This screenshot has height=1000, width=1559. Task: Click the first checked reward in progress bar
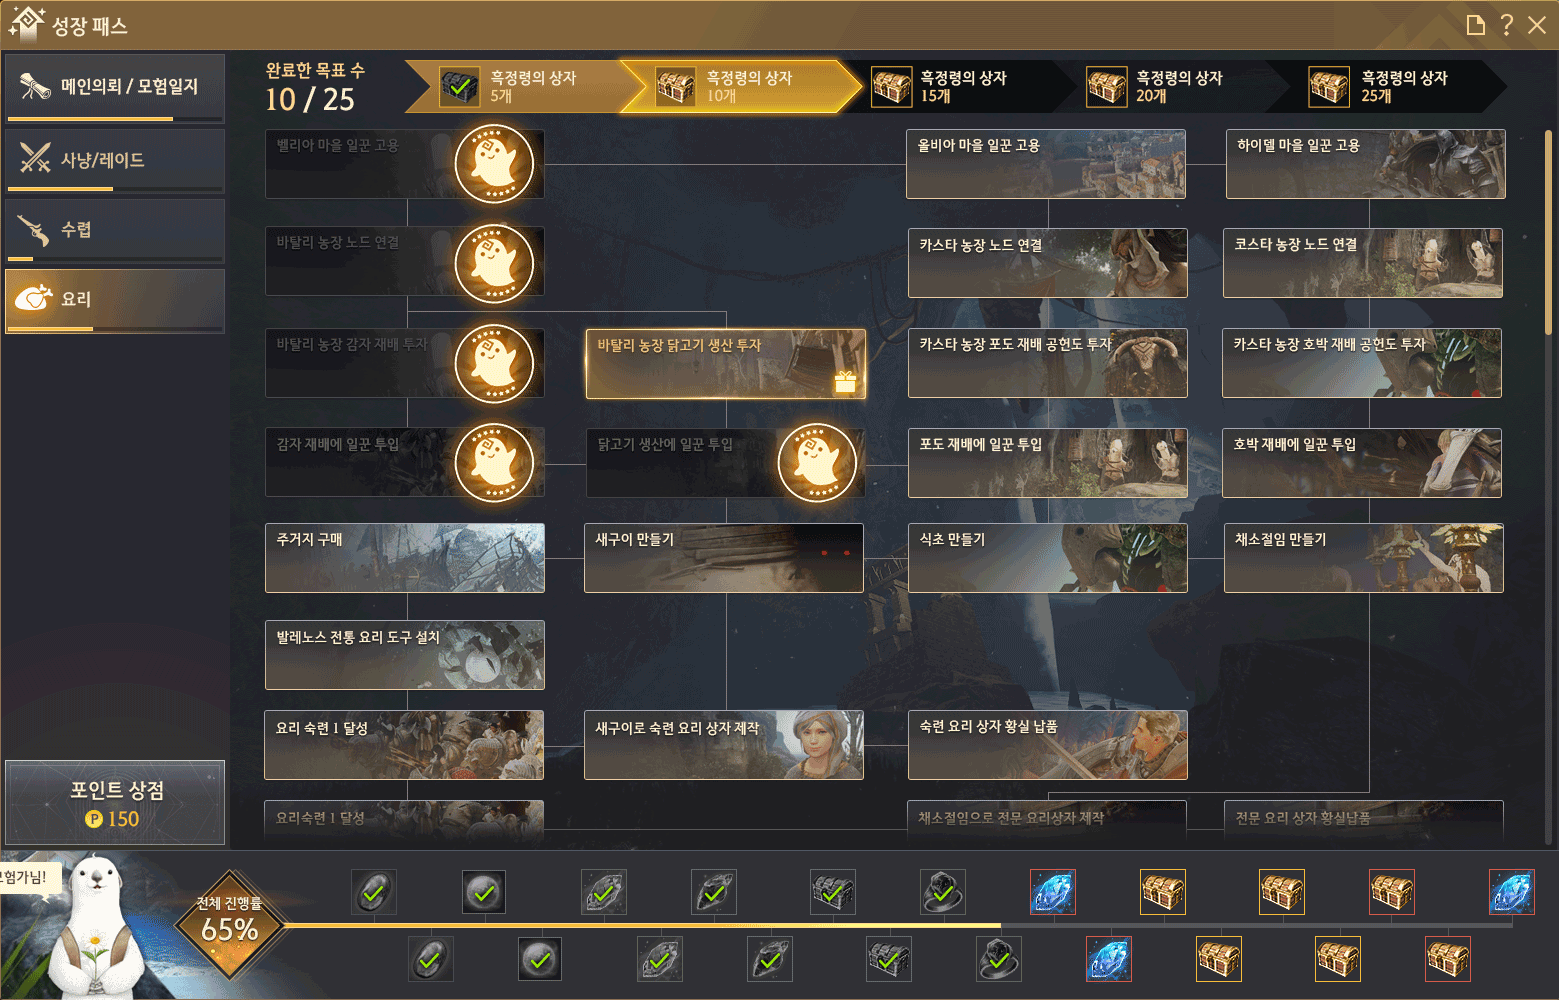tap(374, 892)
